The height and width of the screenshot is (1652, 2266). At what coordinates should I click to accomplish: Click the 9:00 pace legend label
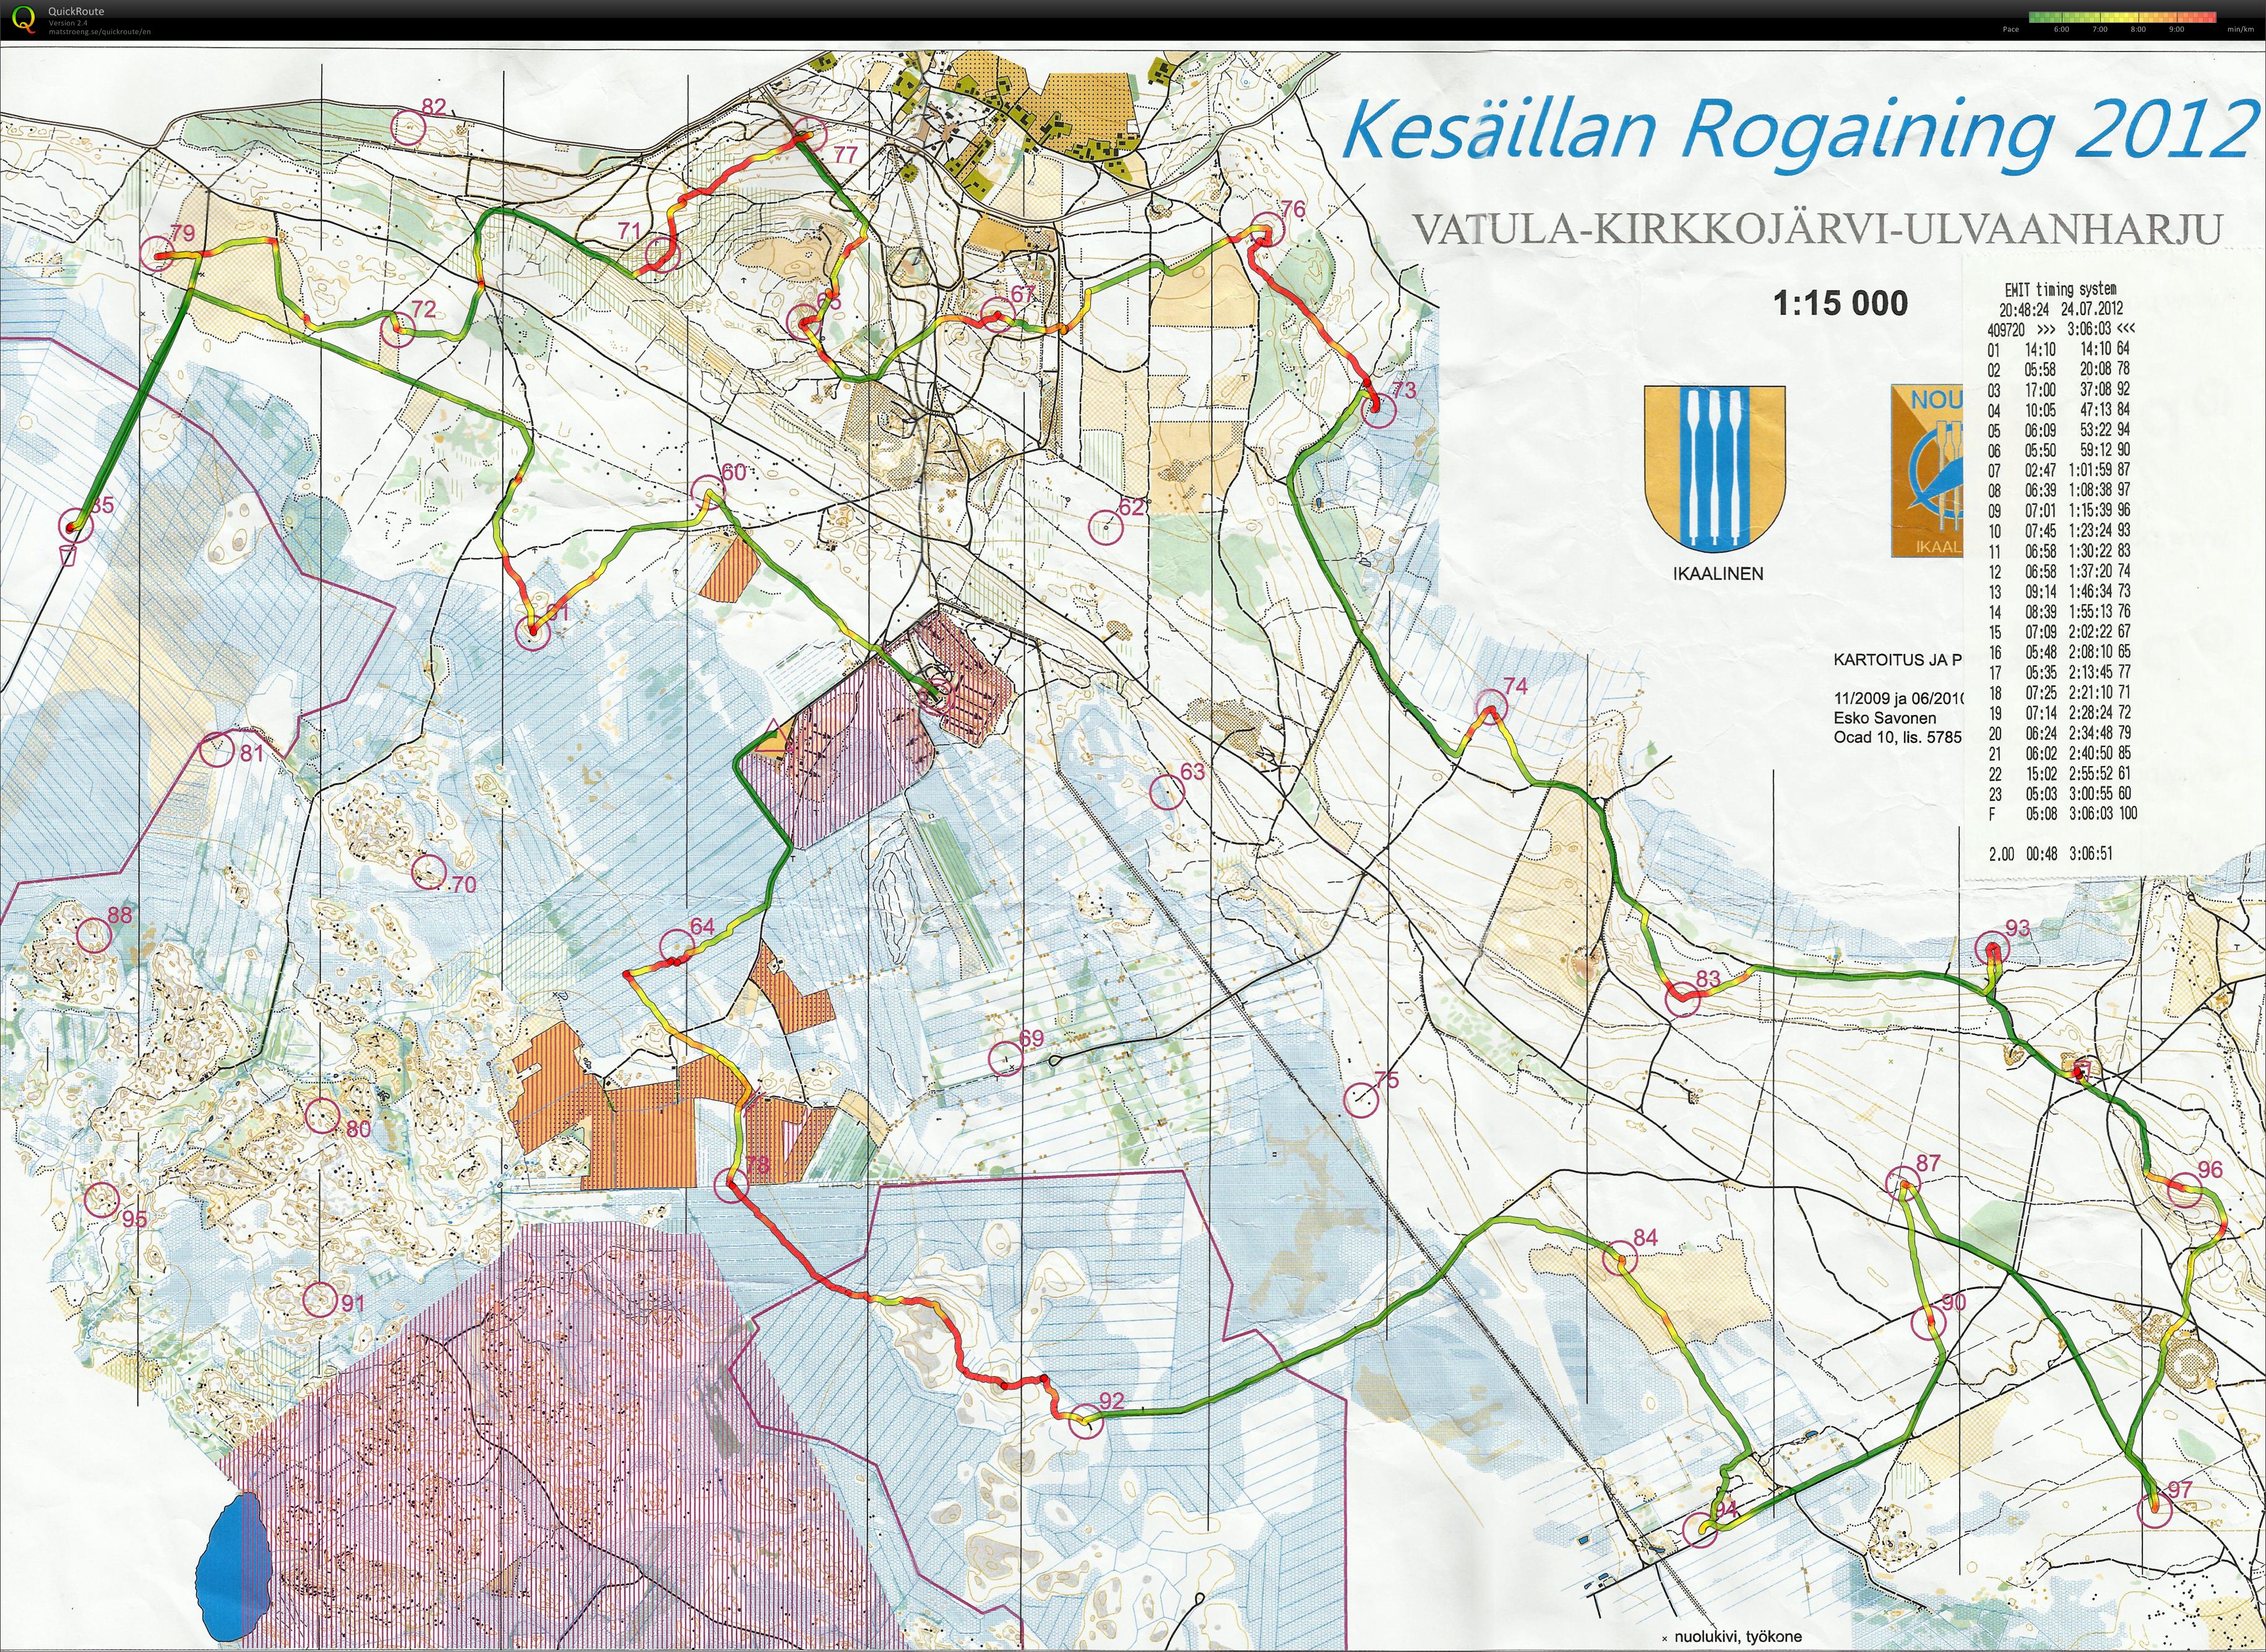[2176, 30]
